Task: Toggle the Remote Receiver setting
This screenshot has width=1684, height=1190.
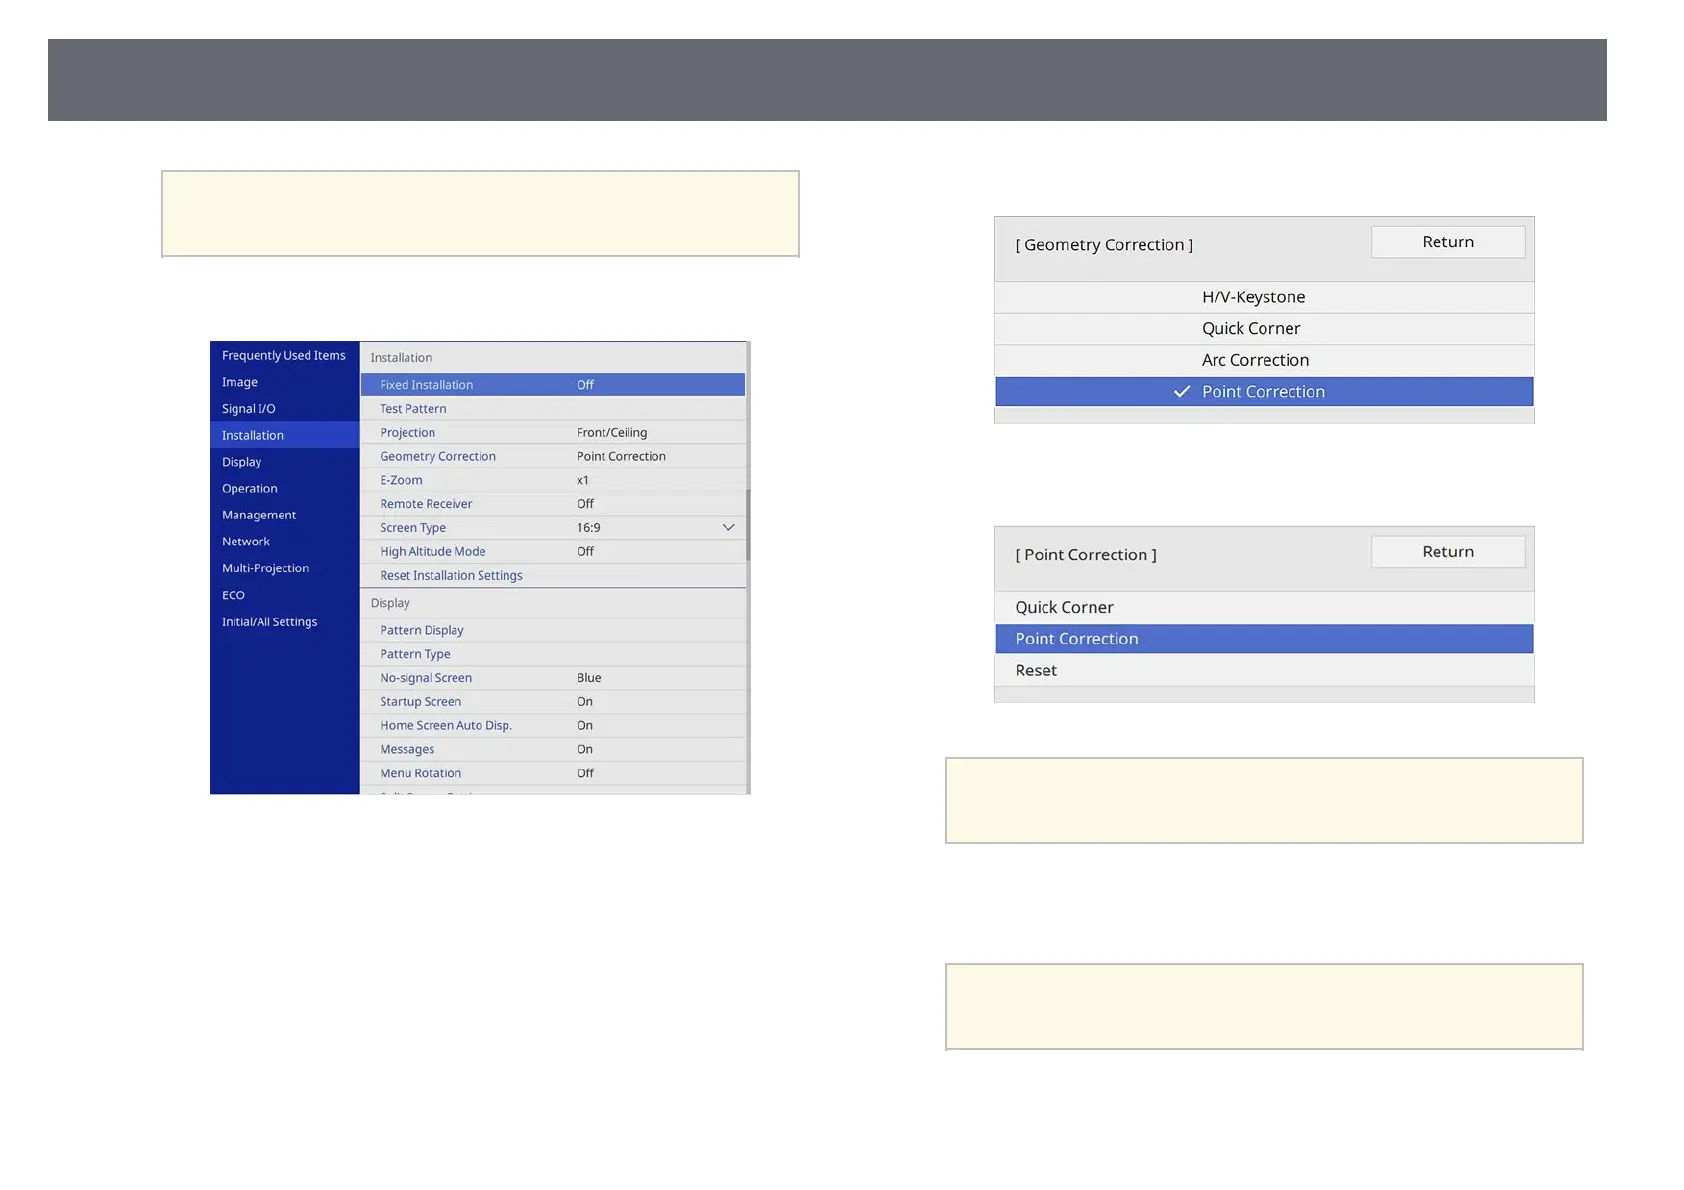Action: tap(552, 504)
